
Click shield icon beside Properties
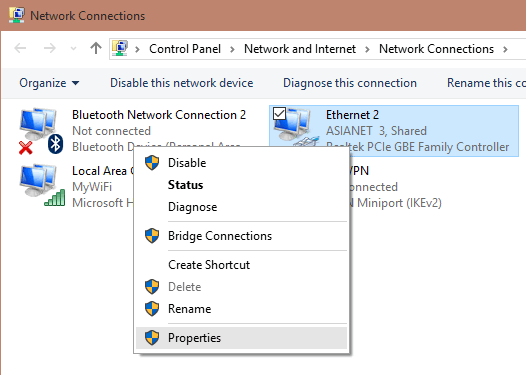(152, 338)
